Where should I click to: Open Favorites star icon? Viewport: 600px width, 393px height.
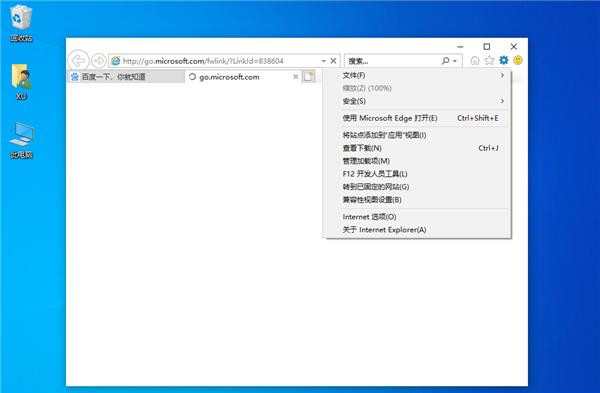tap(489, 60)
